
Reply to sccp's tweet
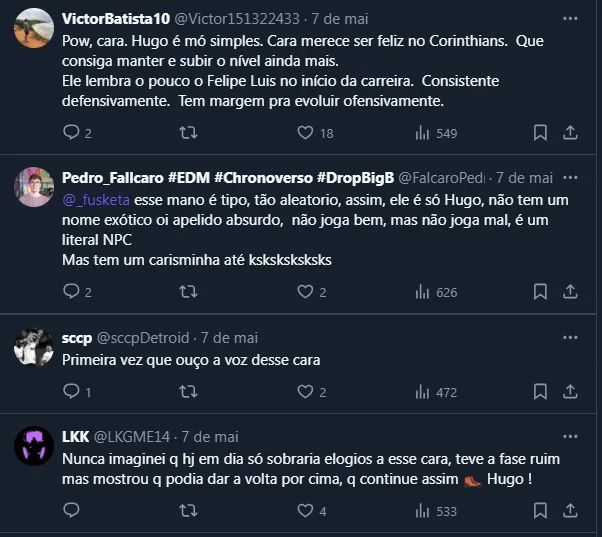[x=70, y=392]
